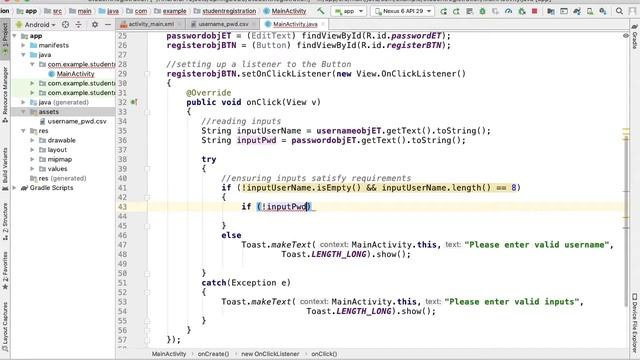This screenshot has width=640, height=360.
Task: Click Collapse All icon in Project panel
Action: [x=79, y=24]
